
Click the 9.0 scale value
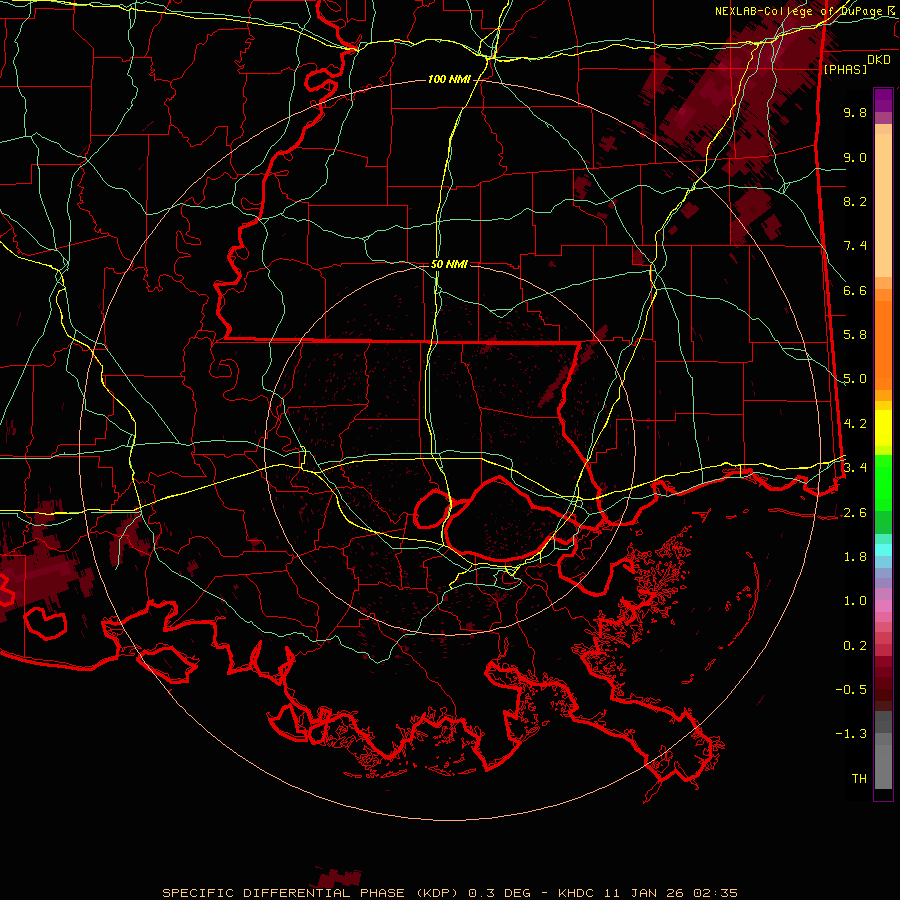(855, 157)
